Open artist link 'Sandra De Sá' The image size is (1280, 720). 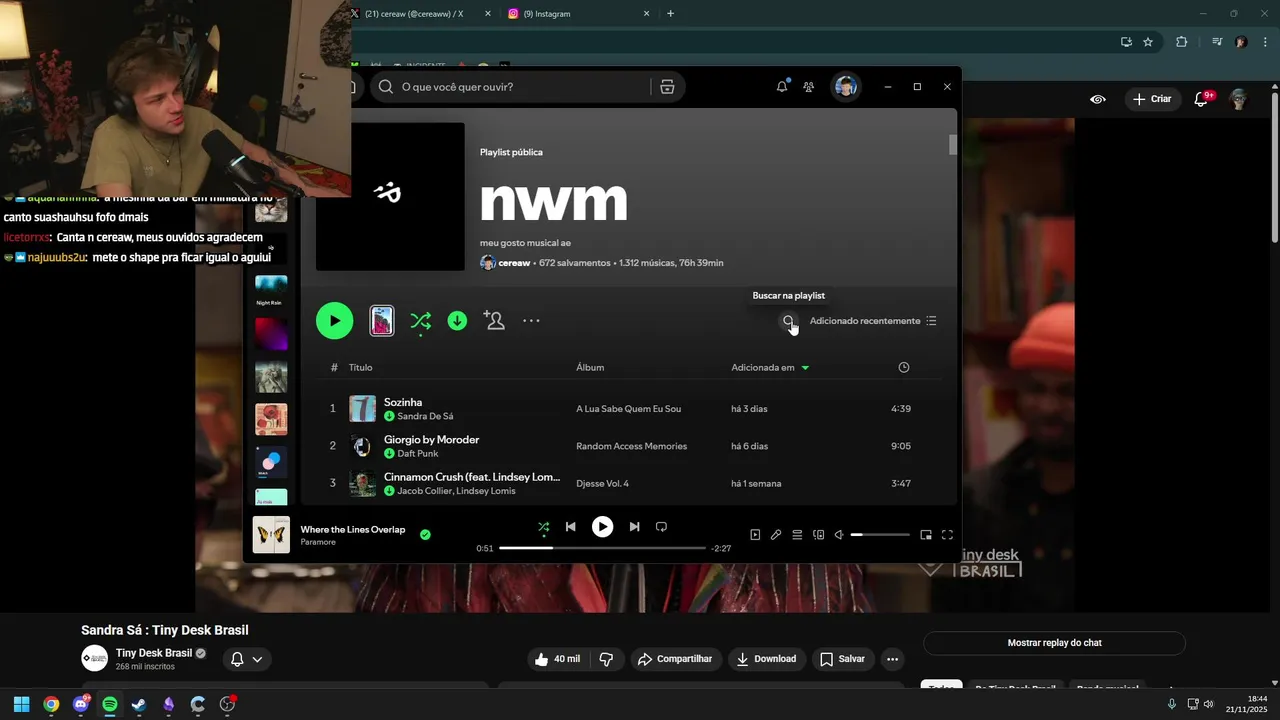tap(425, 416)
